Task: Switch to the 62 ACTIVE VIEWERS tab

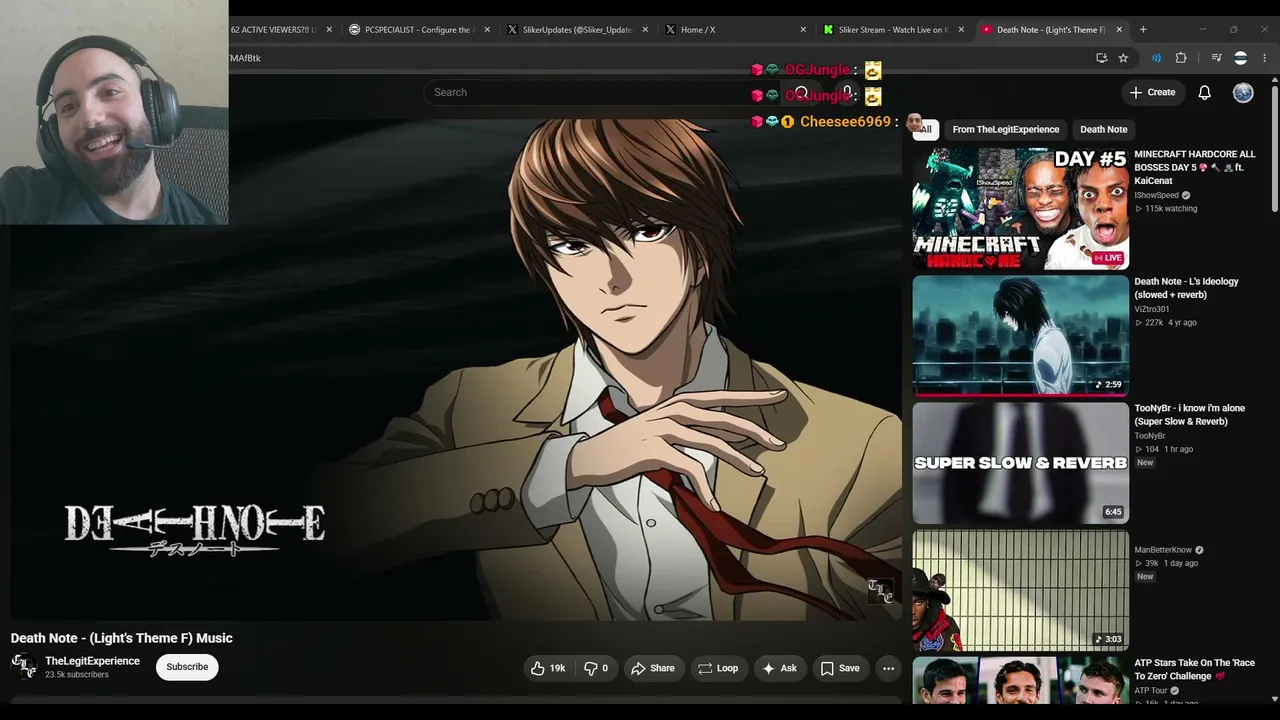Action: [x=272, y=29]
